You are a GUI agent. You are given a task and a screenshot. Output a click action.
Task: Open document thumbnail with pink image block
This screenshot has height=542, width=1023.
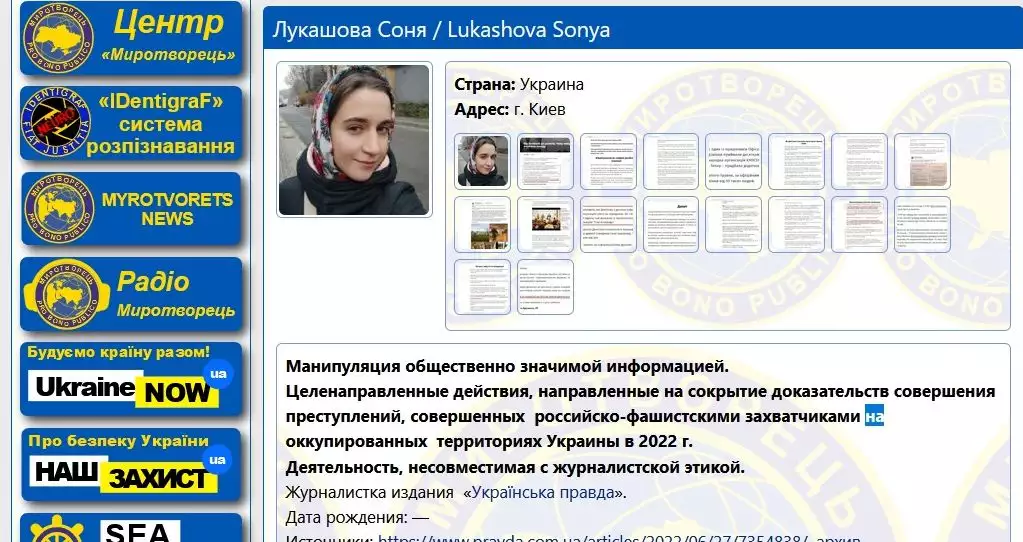tap(922, 161)
